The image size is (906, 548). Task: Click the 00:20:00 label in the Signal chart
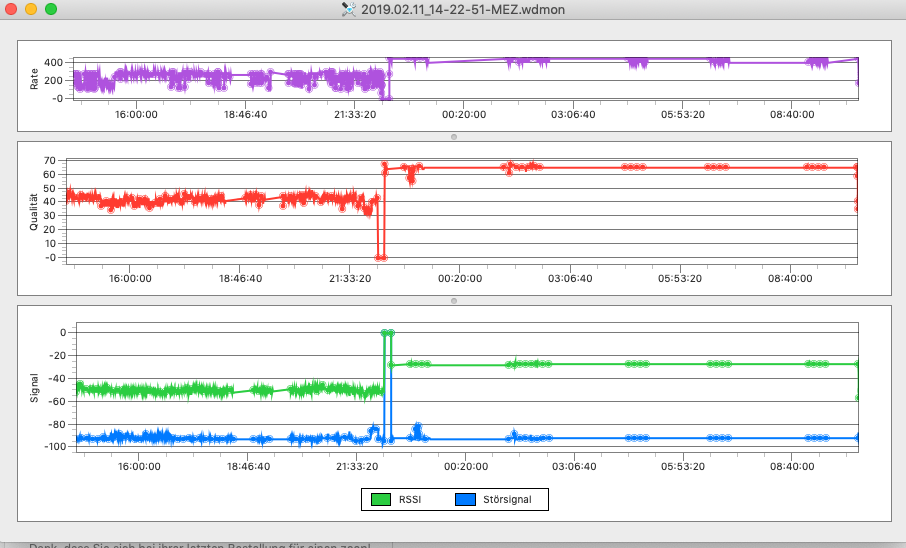click(464, 466)
